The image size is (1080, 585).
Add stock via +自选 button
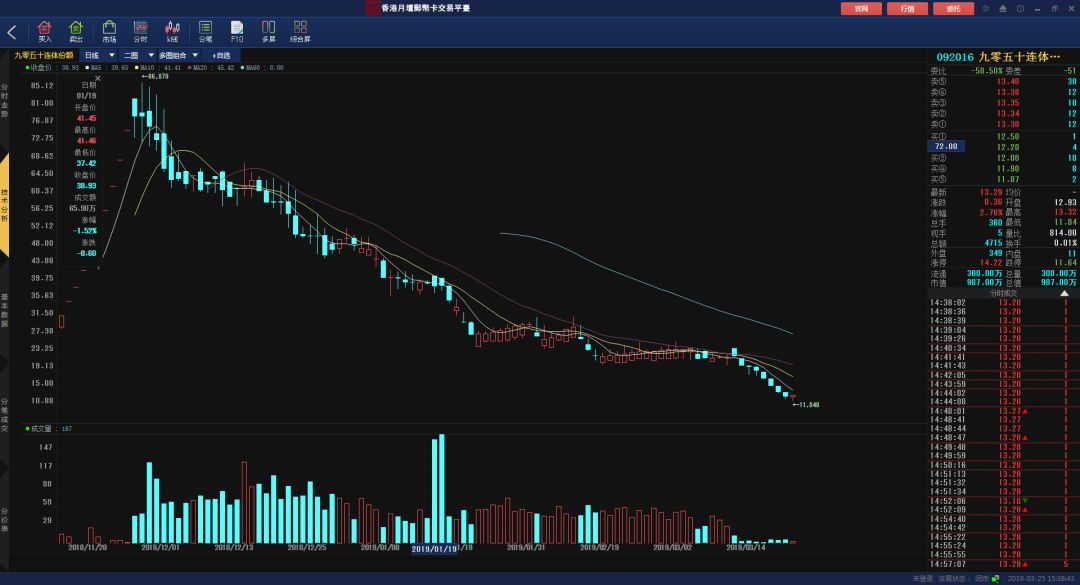(221, 55)
